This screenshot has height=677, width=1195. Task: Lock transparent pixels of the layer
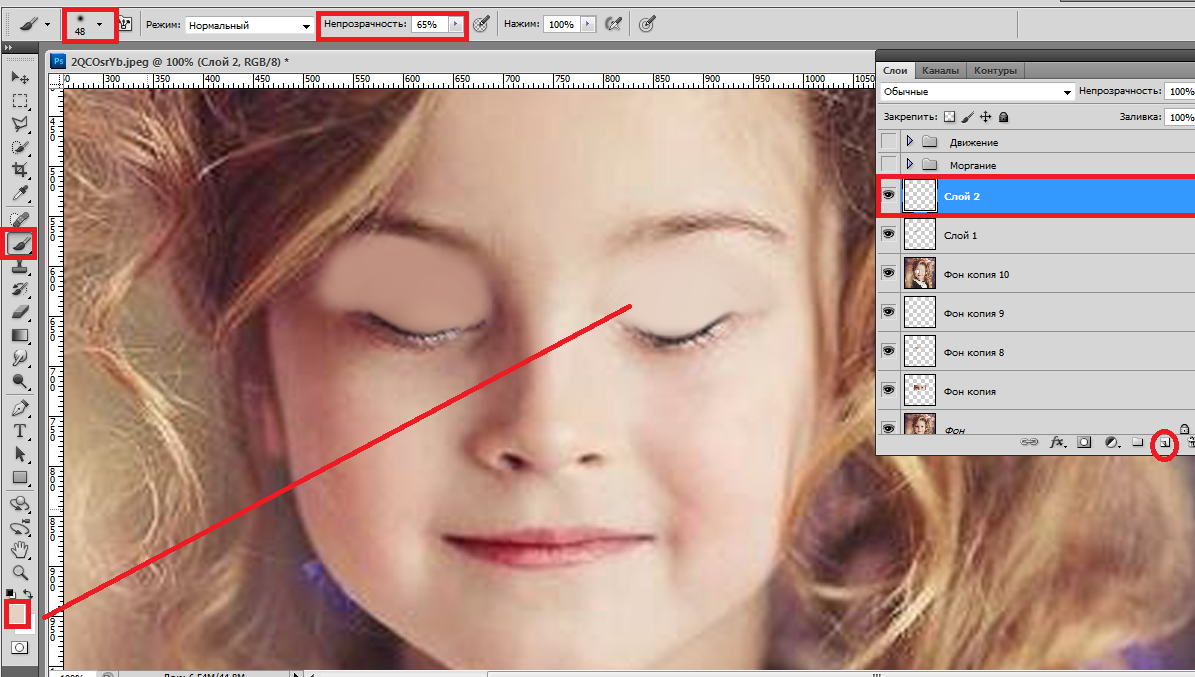[950, 117]
